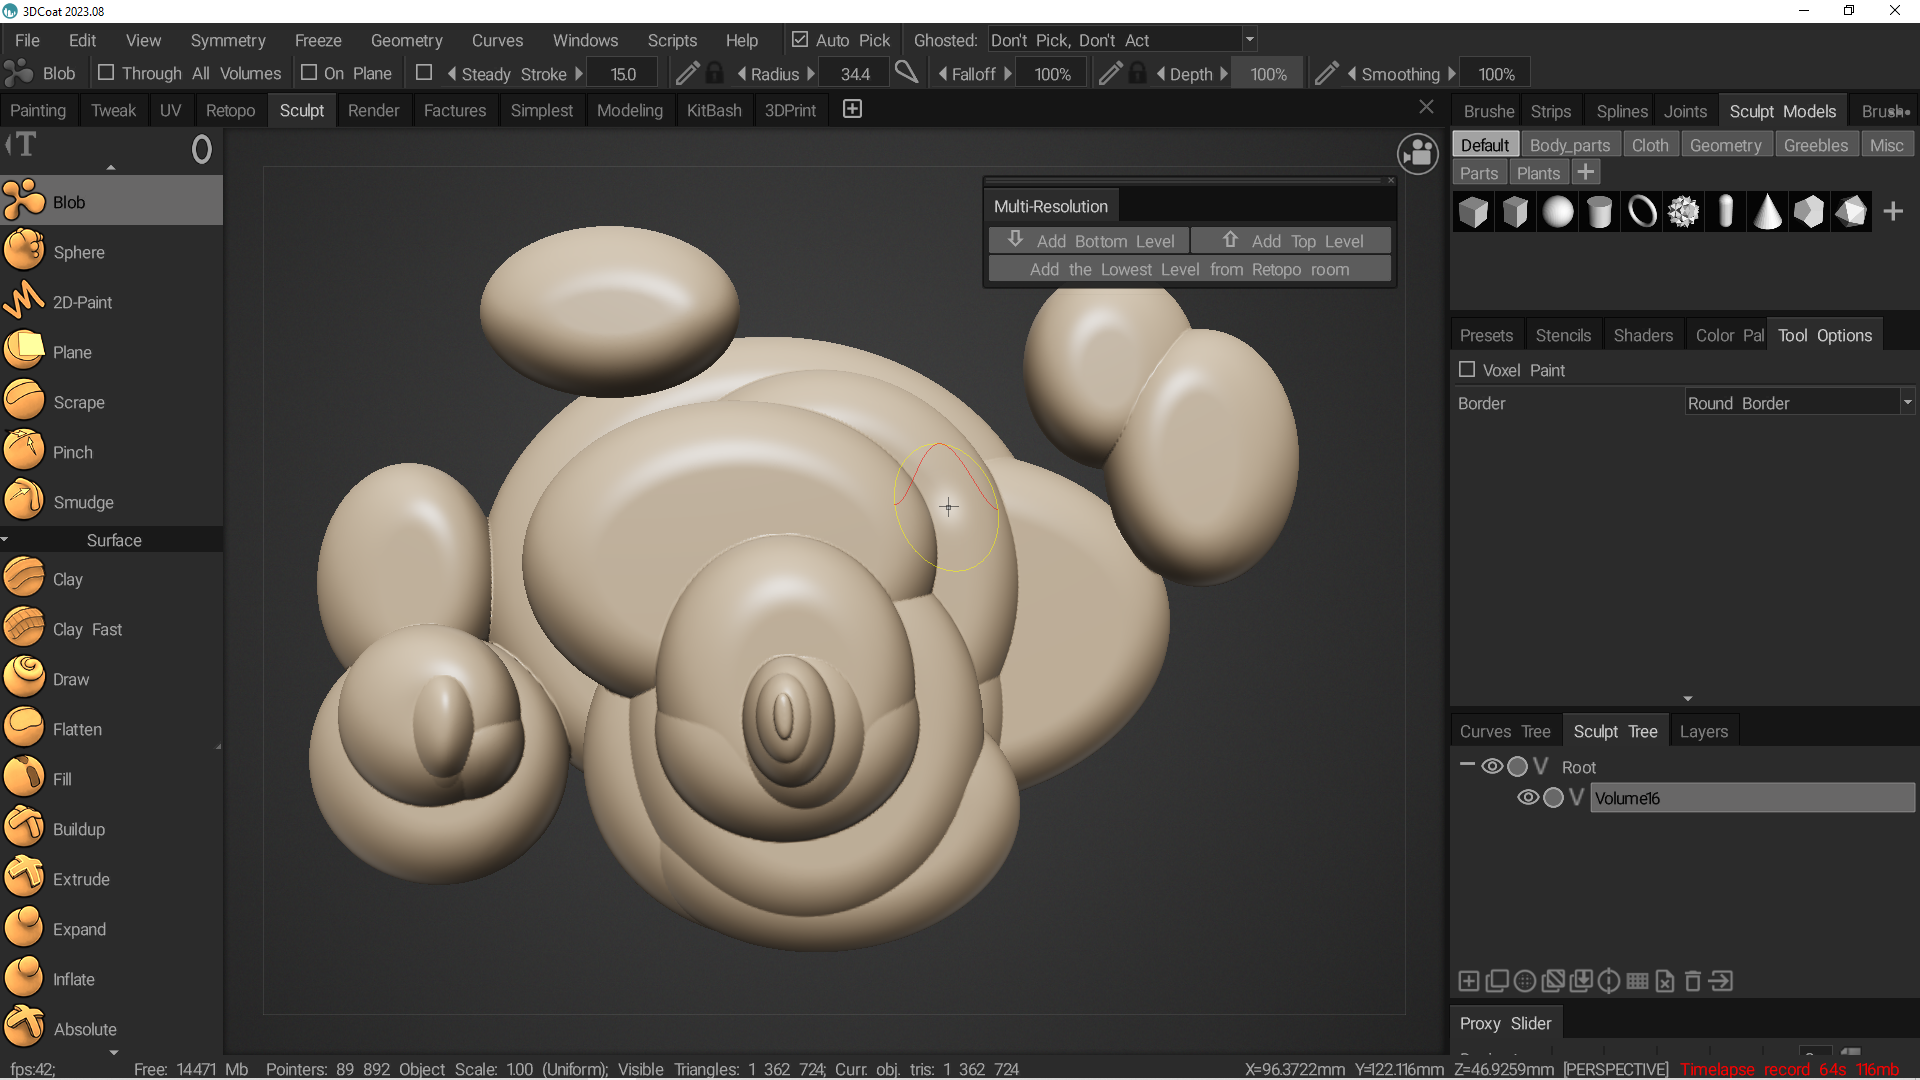Click the Radius value field
Screen dimensions: 1920x1080
(855, 74)
